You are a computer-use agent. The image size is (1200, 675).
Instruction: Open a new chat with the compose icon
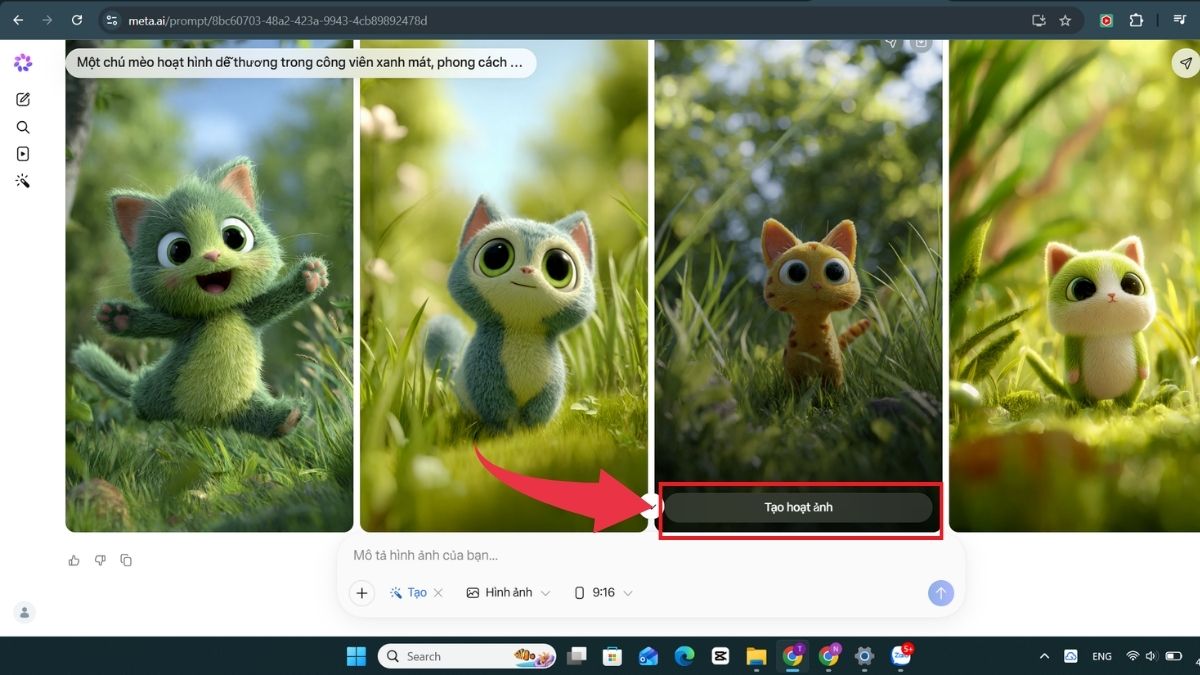click(23, 99)
